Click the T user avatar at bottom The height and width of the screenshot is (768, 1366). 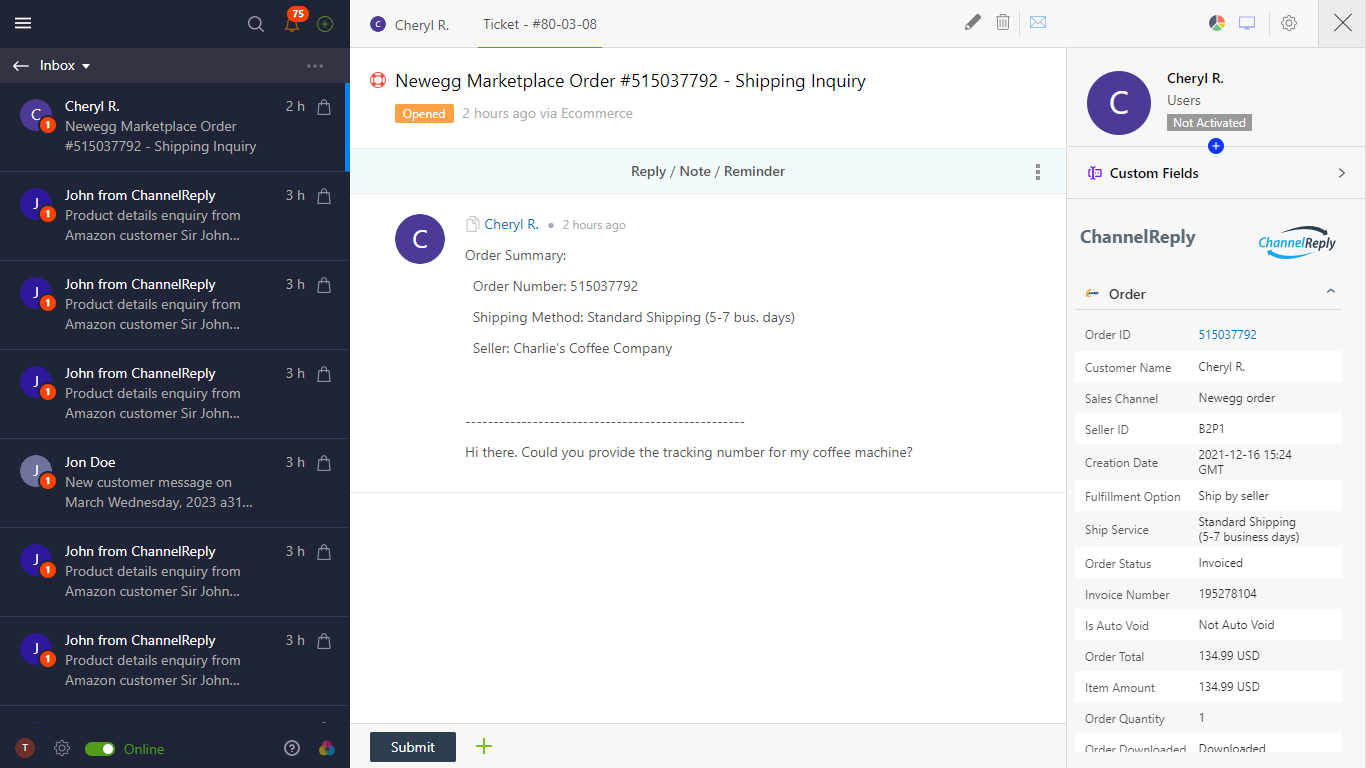point(25,748)
